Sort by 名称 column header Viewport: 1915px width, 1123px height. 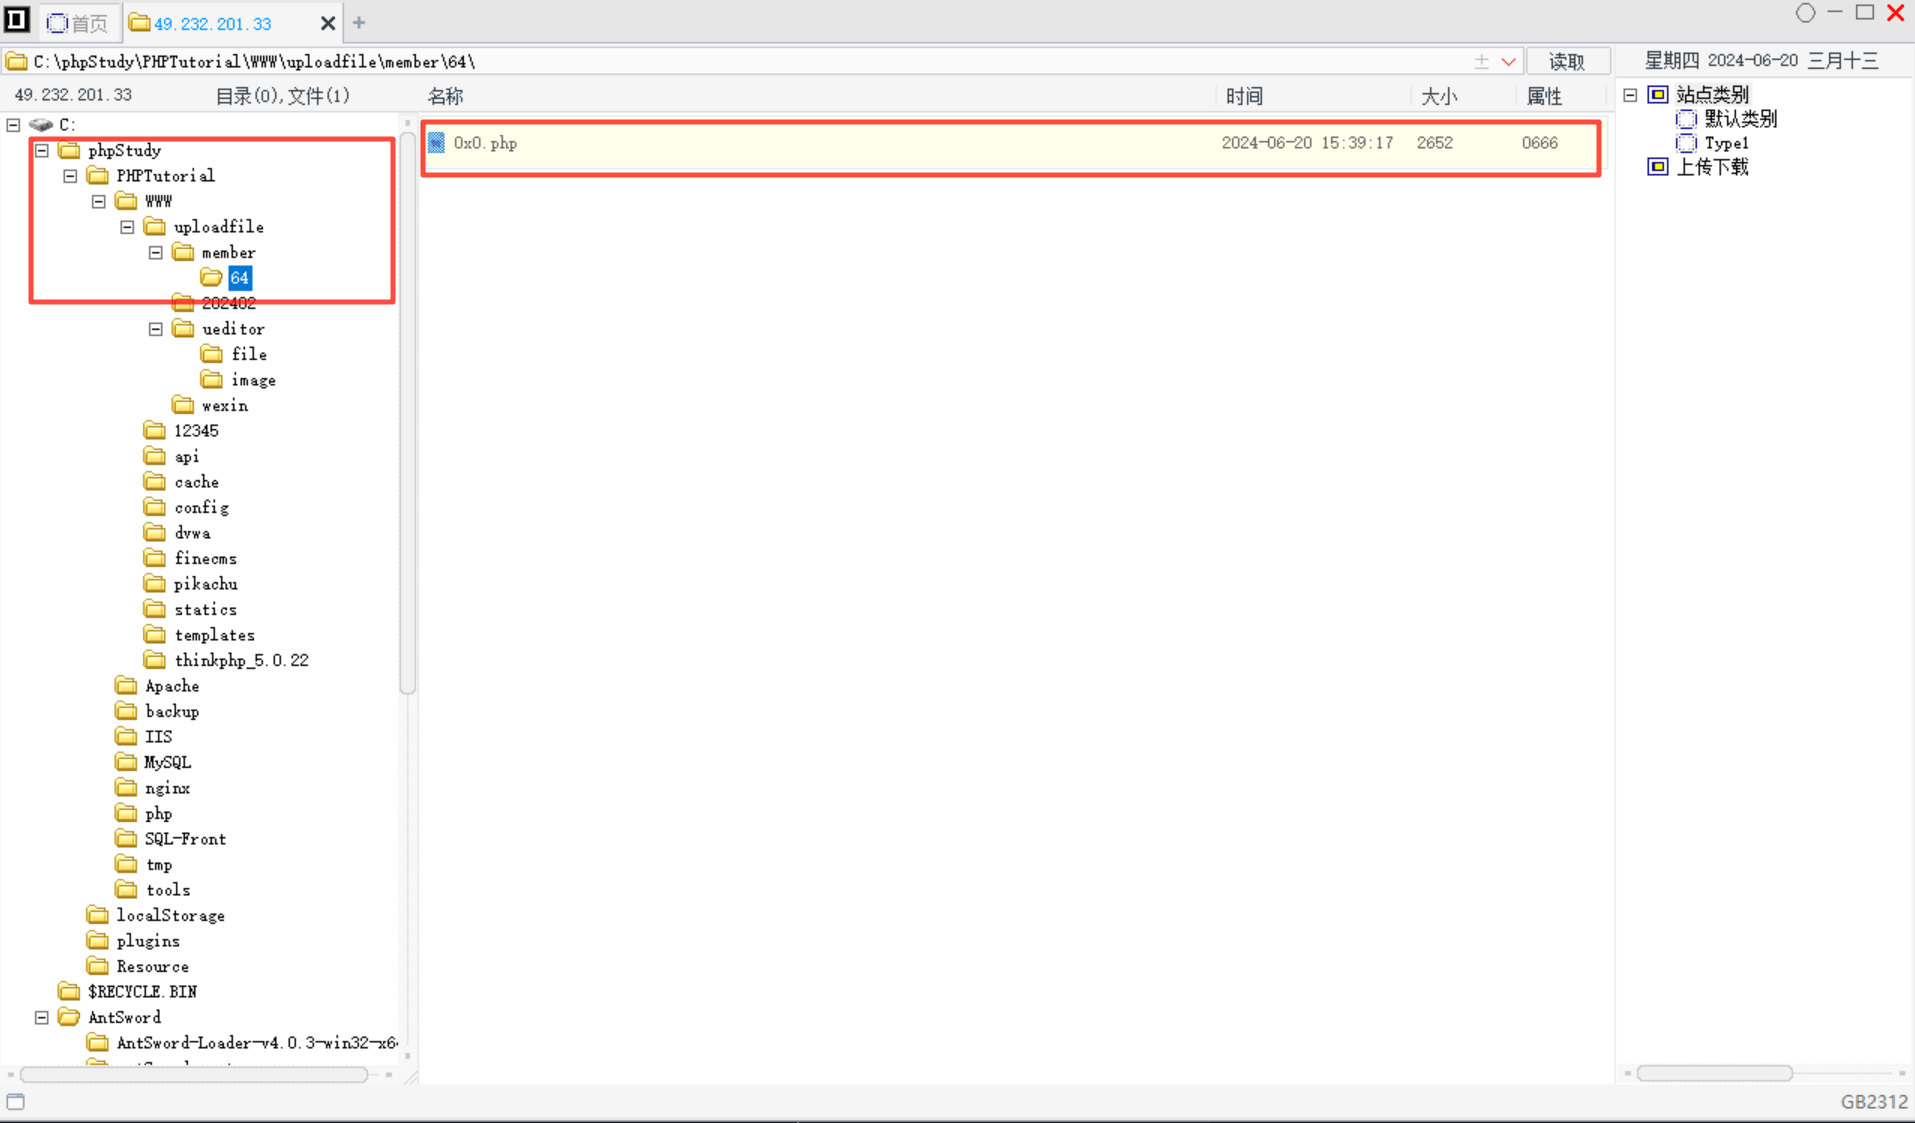[446, 96]
